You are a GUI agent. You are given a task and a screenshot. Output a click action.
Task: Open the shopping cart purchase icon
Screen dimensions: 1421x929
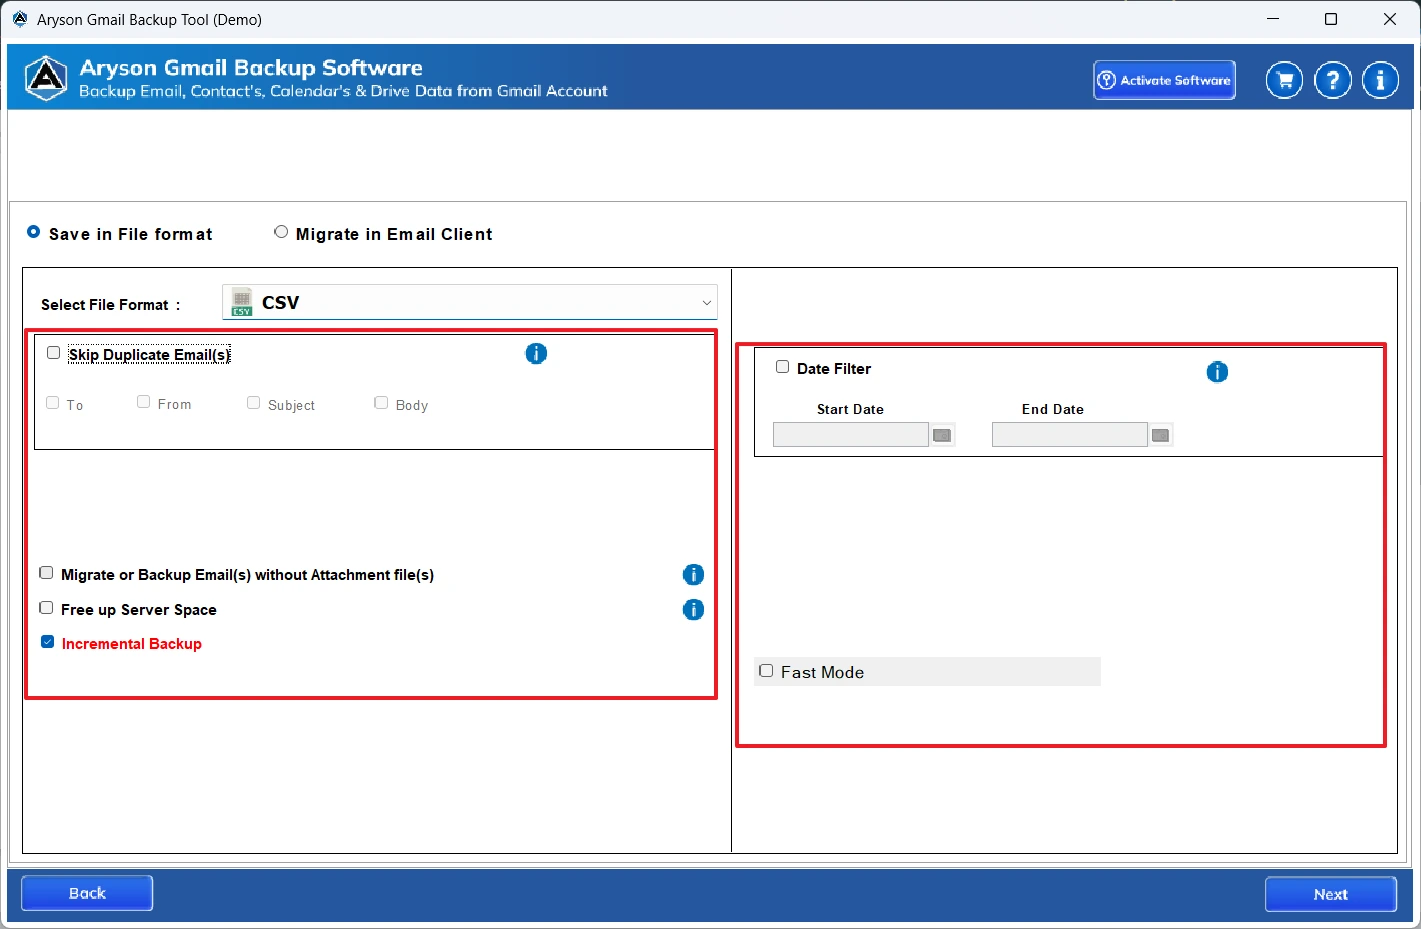(x=1284, y=80)
